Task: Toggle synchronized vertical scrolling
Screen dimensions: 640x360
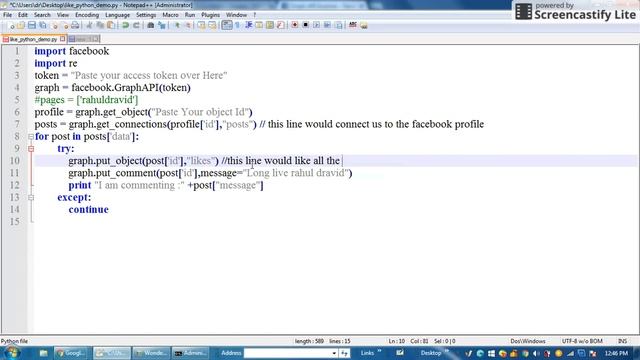Action: click(202, 25)
